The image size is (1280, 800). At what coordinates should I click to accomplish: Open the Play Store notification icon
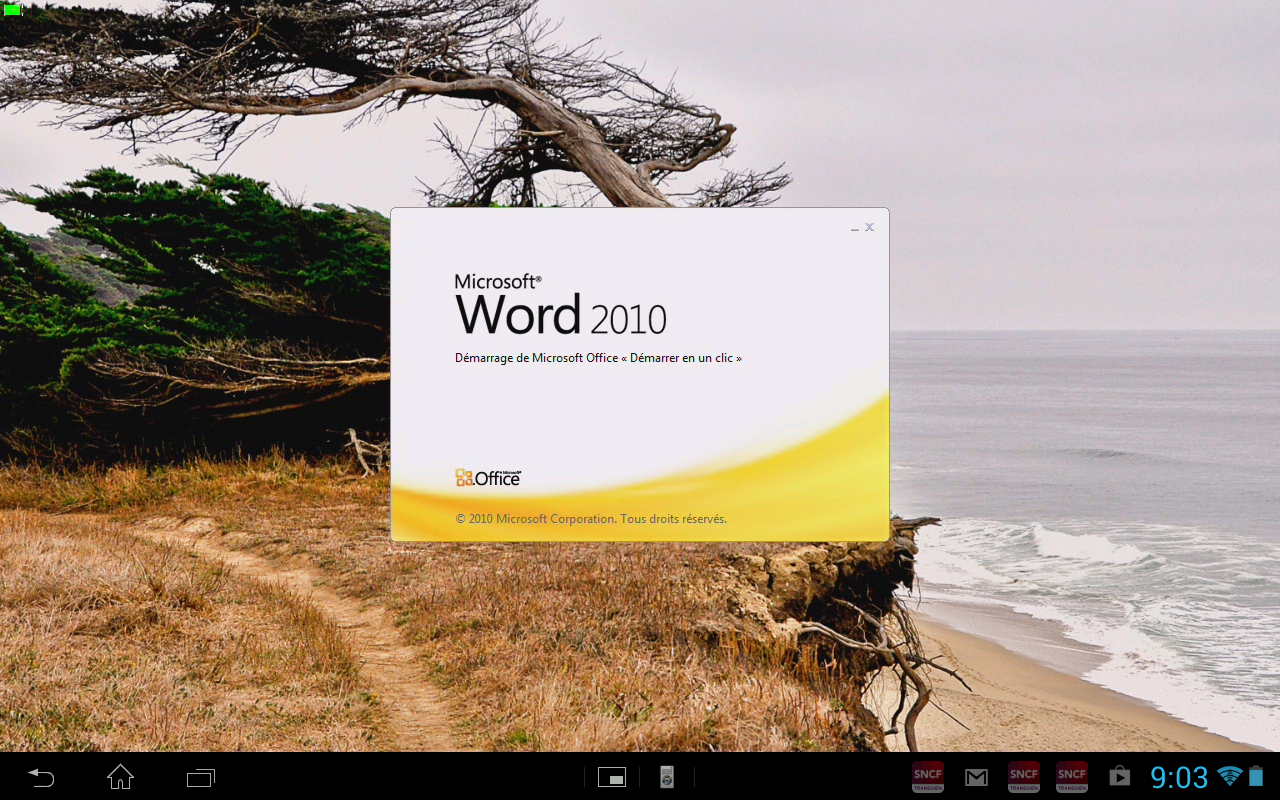coord(1119,776)
